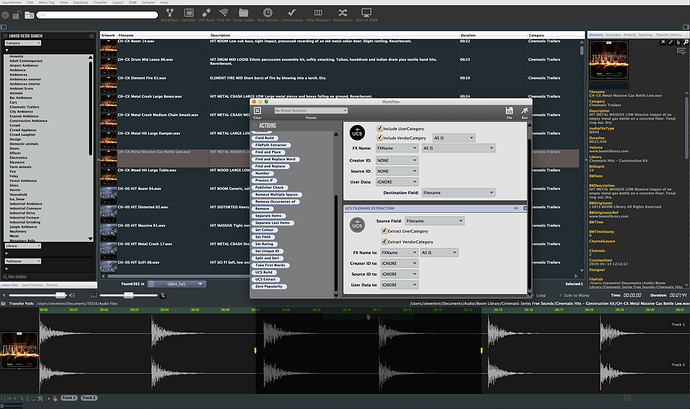The image size is (690, 409).
Task: Click the Run icon in the Workflow window
Action: click(x=524, y=111)
